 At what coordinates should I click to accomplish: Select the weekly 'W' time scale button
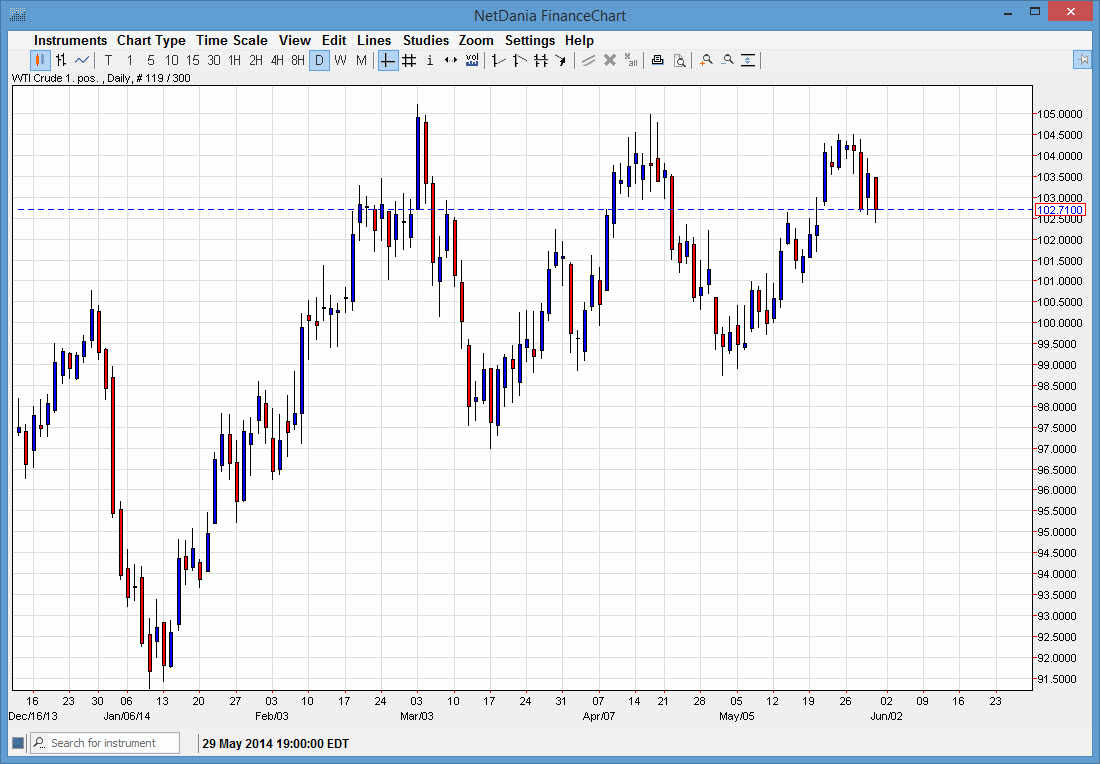click(x=340, y=60)
